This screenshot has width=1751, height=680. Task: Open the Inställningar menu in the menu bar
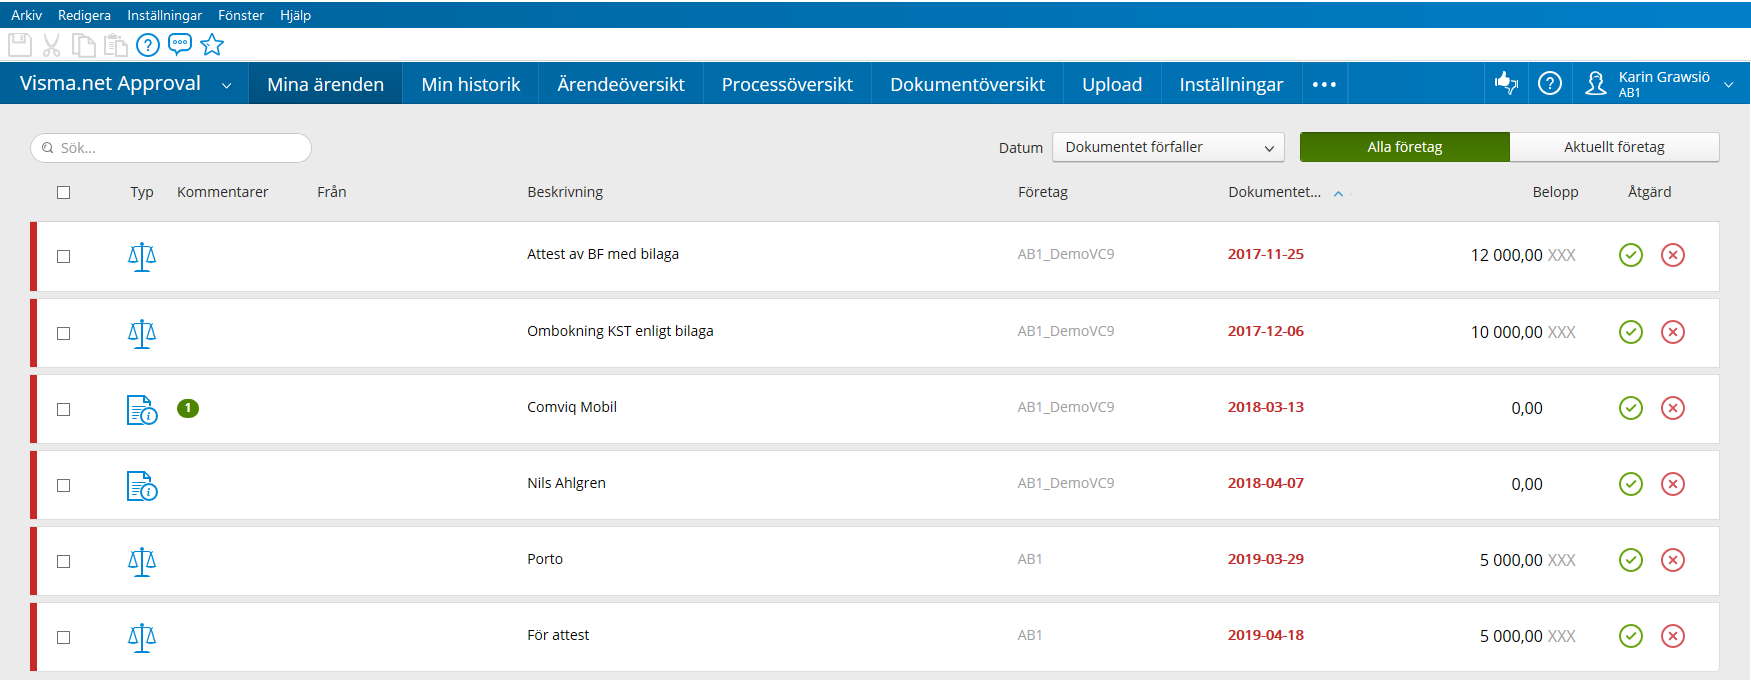point(164,15)
